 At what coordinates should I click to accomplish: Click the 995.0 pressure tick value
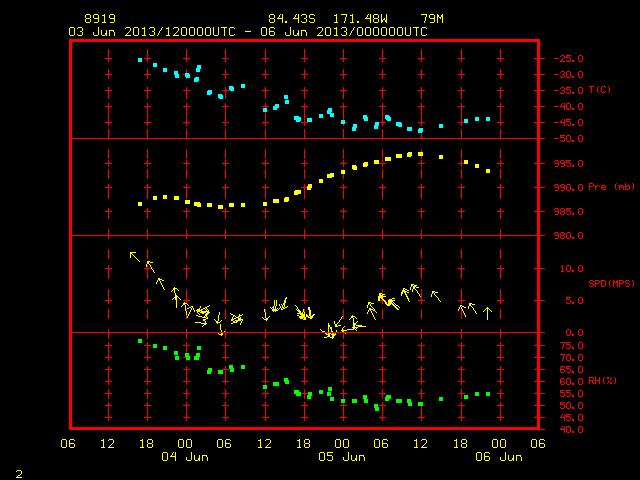tap(568, 164)
